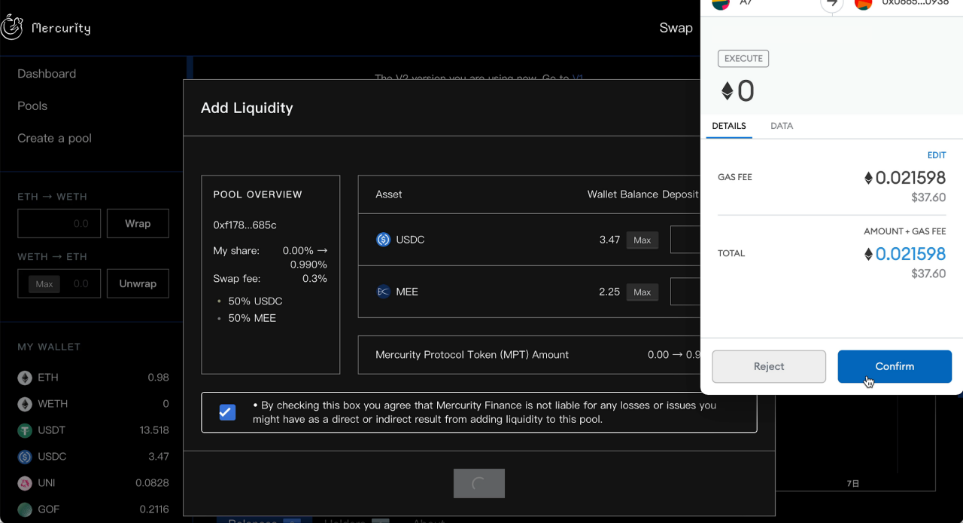
Task: Click the ETH to WETH amount input
Action: [59, 223]
